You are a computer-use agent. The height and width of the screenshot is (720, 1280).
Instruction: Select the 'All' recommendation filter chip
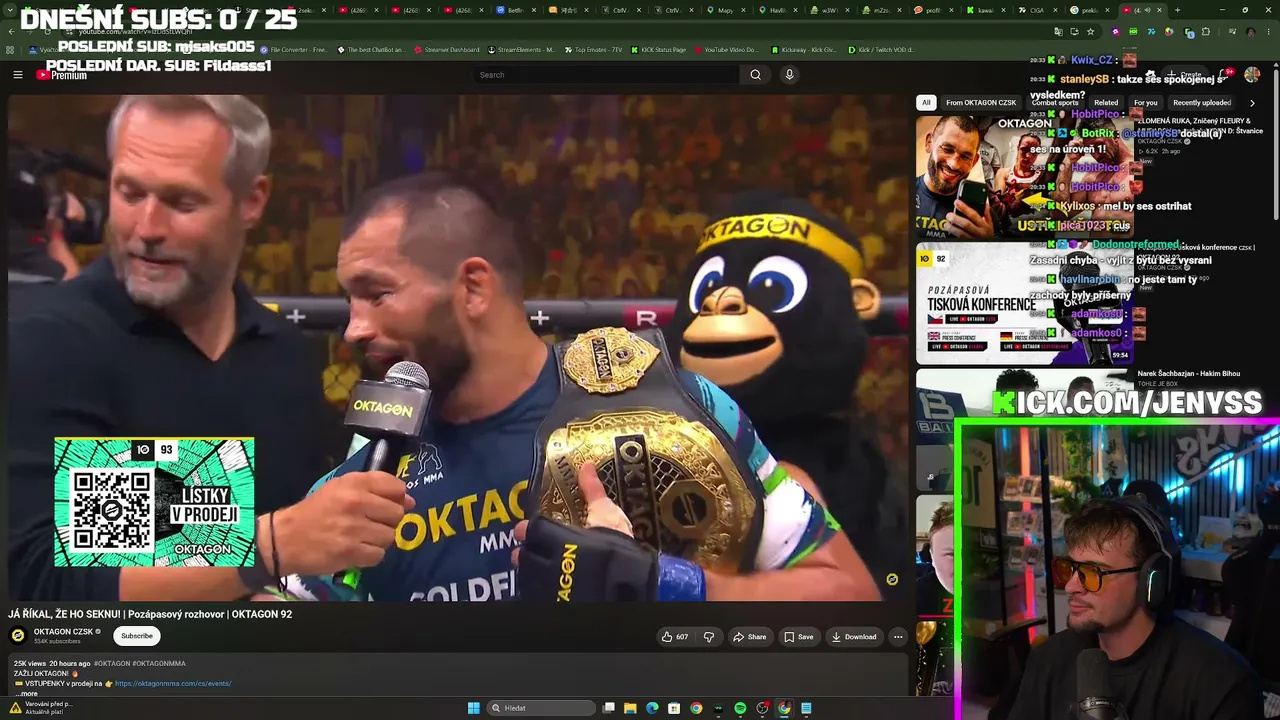tap(926, 102)
